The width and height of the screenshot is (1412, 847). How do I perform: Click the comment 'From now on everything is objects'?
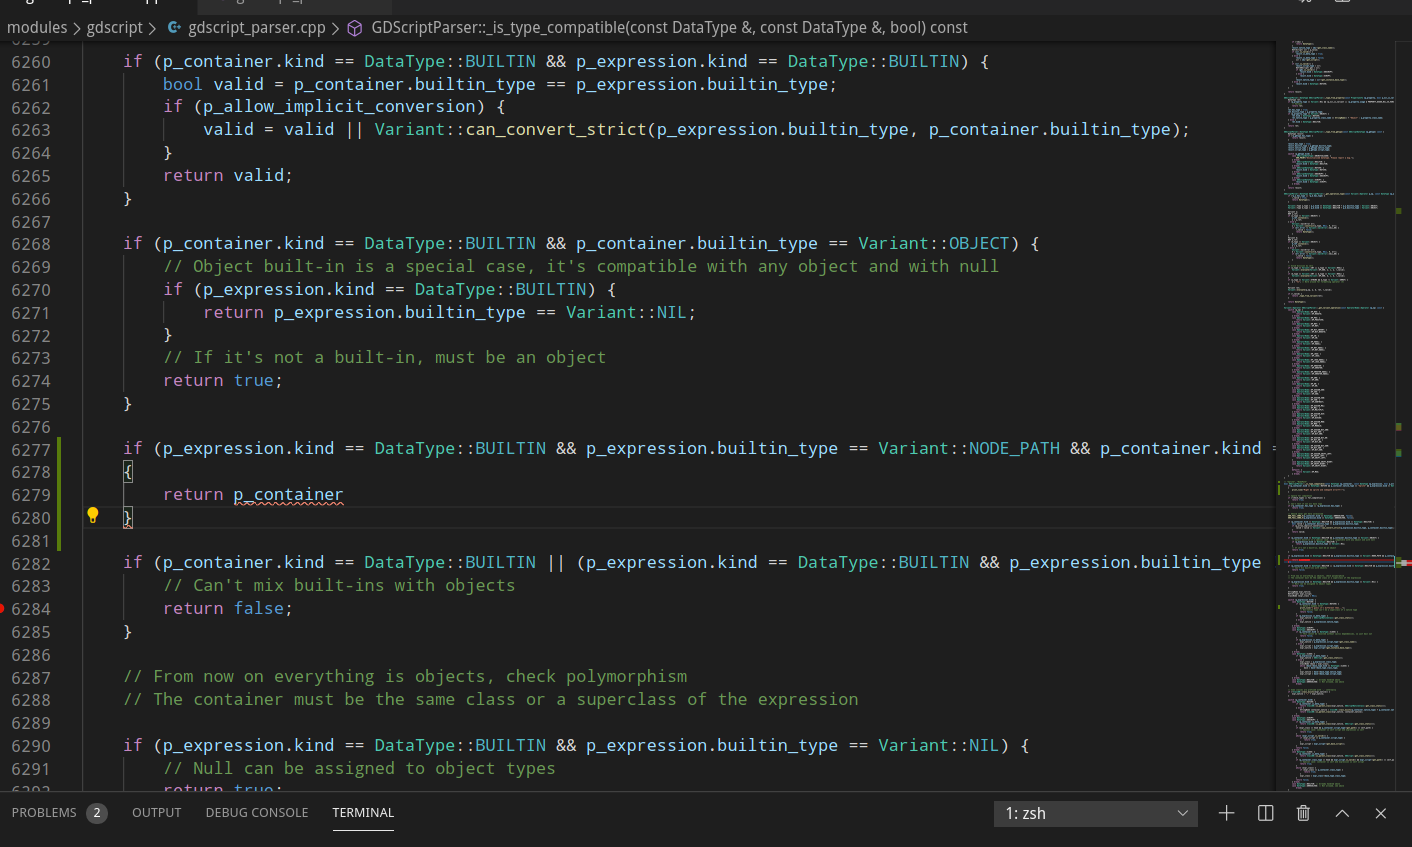(405, 676)
